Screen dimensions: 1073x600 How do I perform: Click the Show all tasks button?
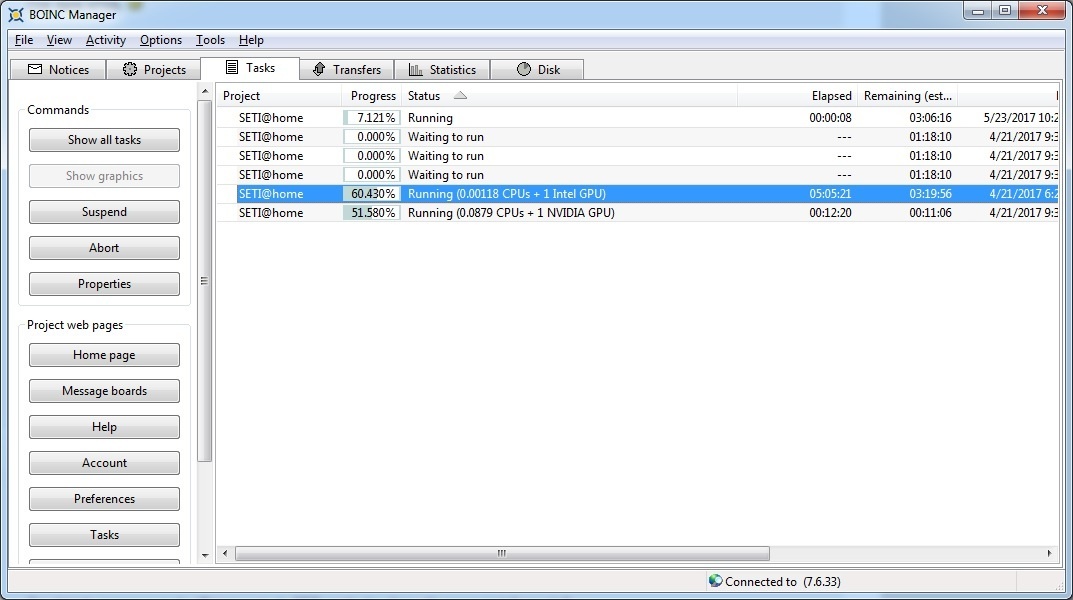point(104,140)
